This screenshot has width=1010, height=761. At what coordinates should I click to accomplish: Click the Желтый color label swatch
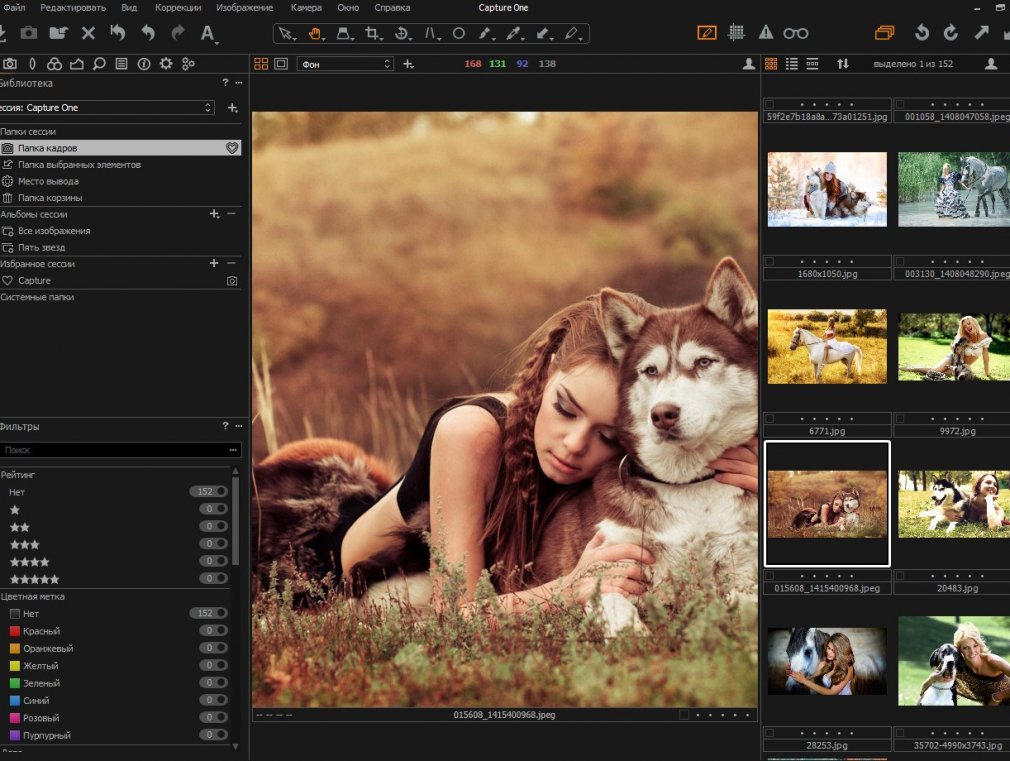tap(15, 666)
